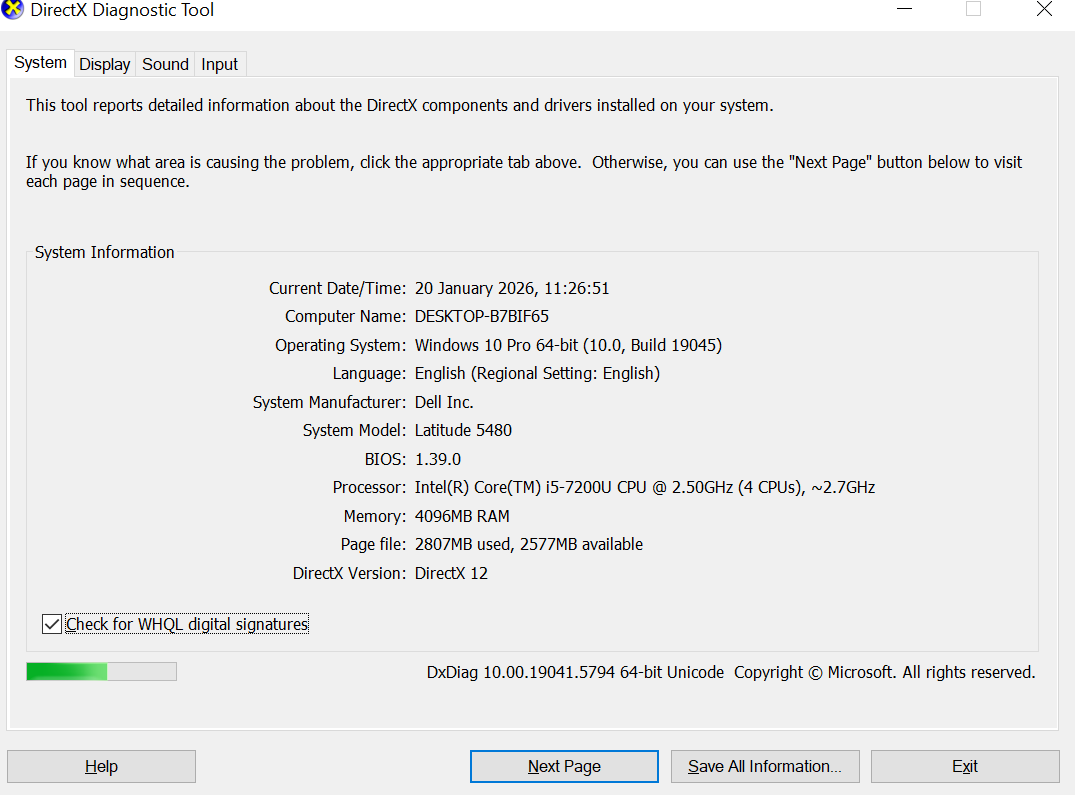Select the Input tab
Screen dimensions: 1075x795
point(219,63)
